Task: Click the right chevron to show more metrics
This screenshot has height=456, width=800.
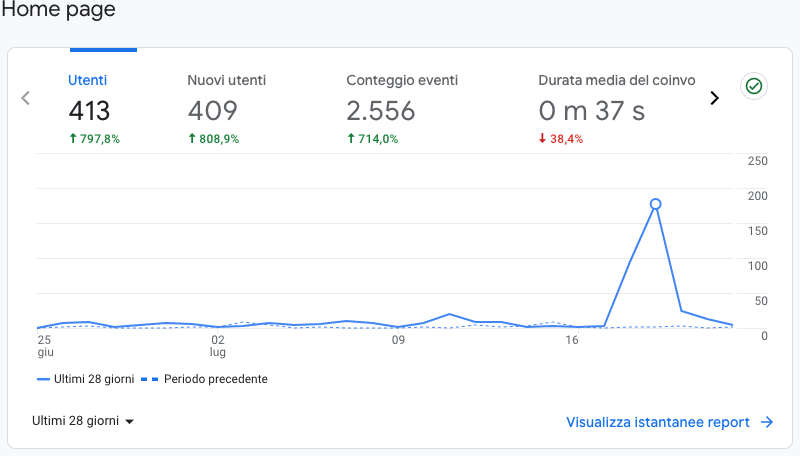Action: (x=714, y=98)
